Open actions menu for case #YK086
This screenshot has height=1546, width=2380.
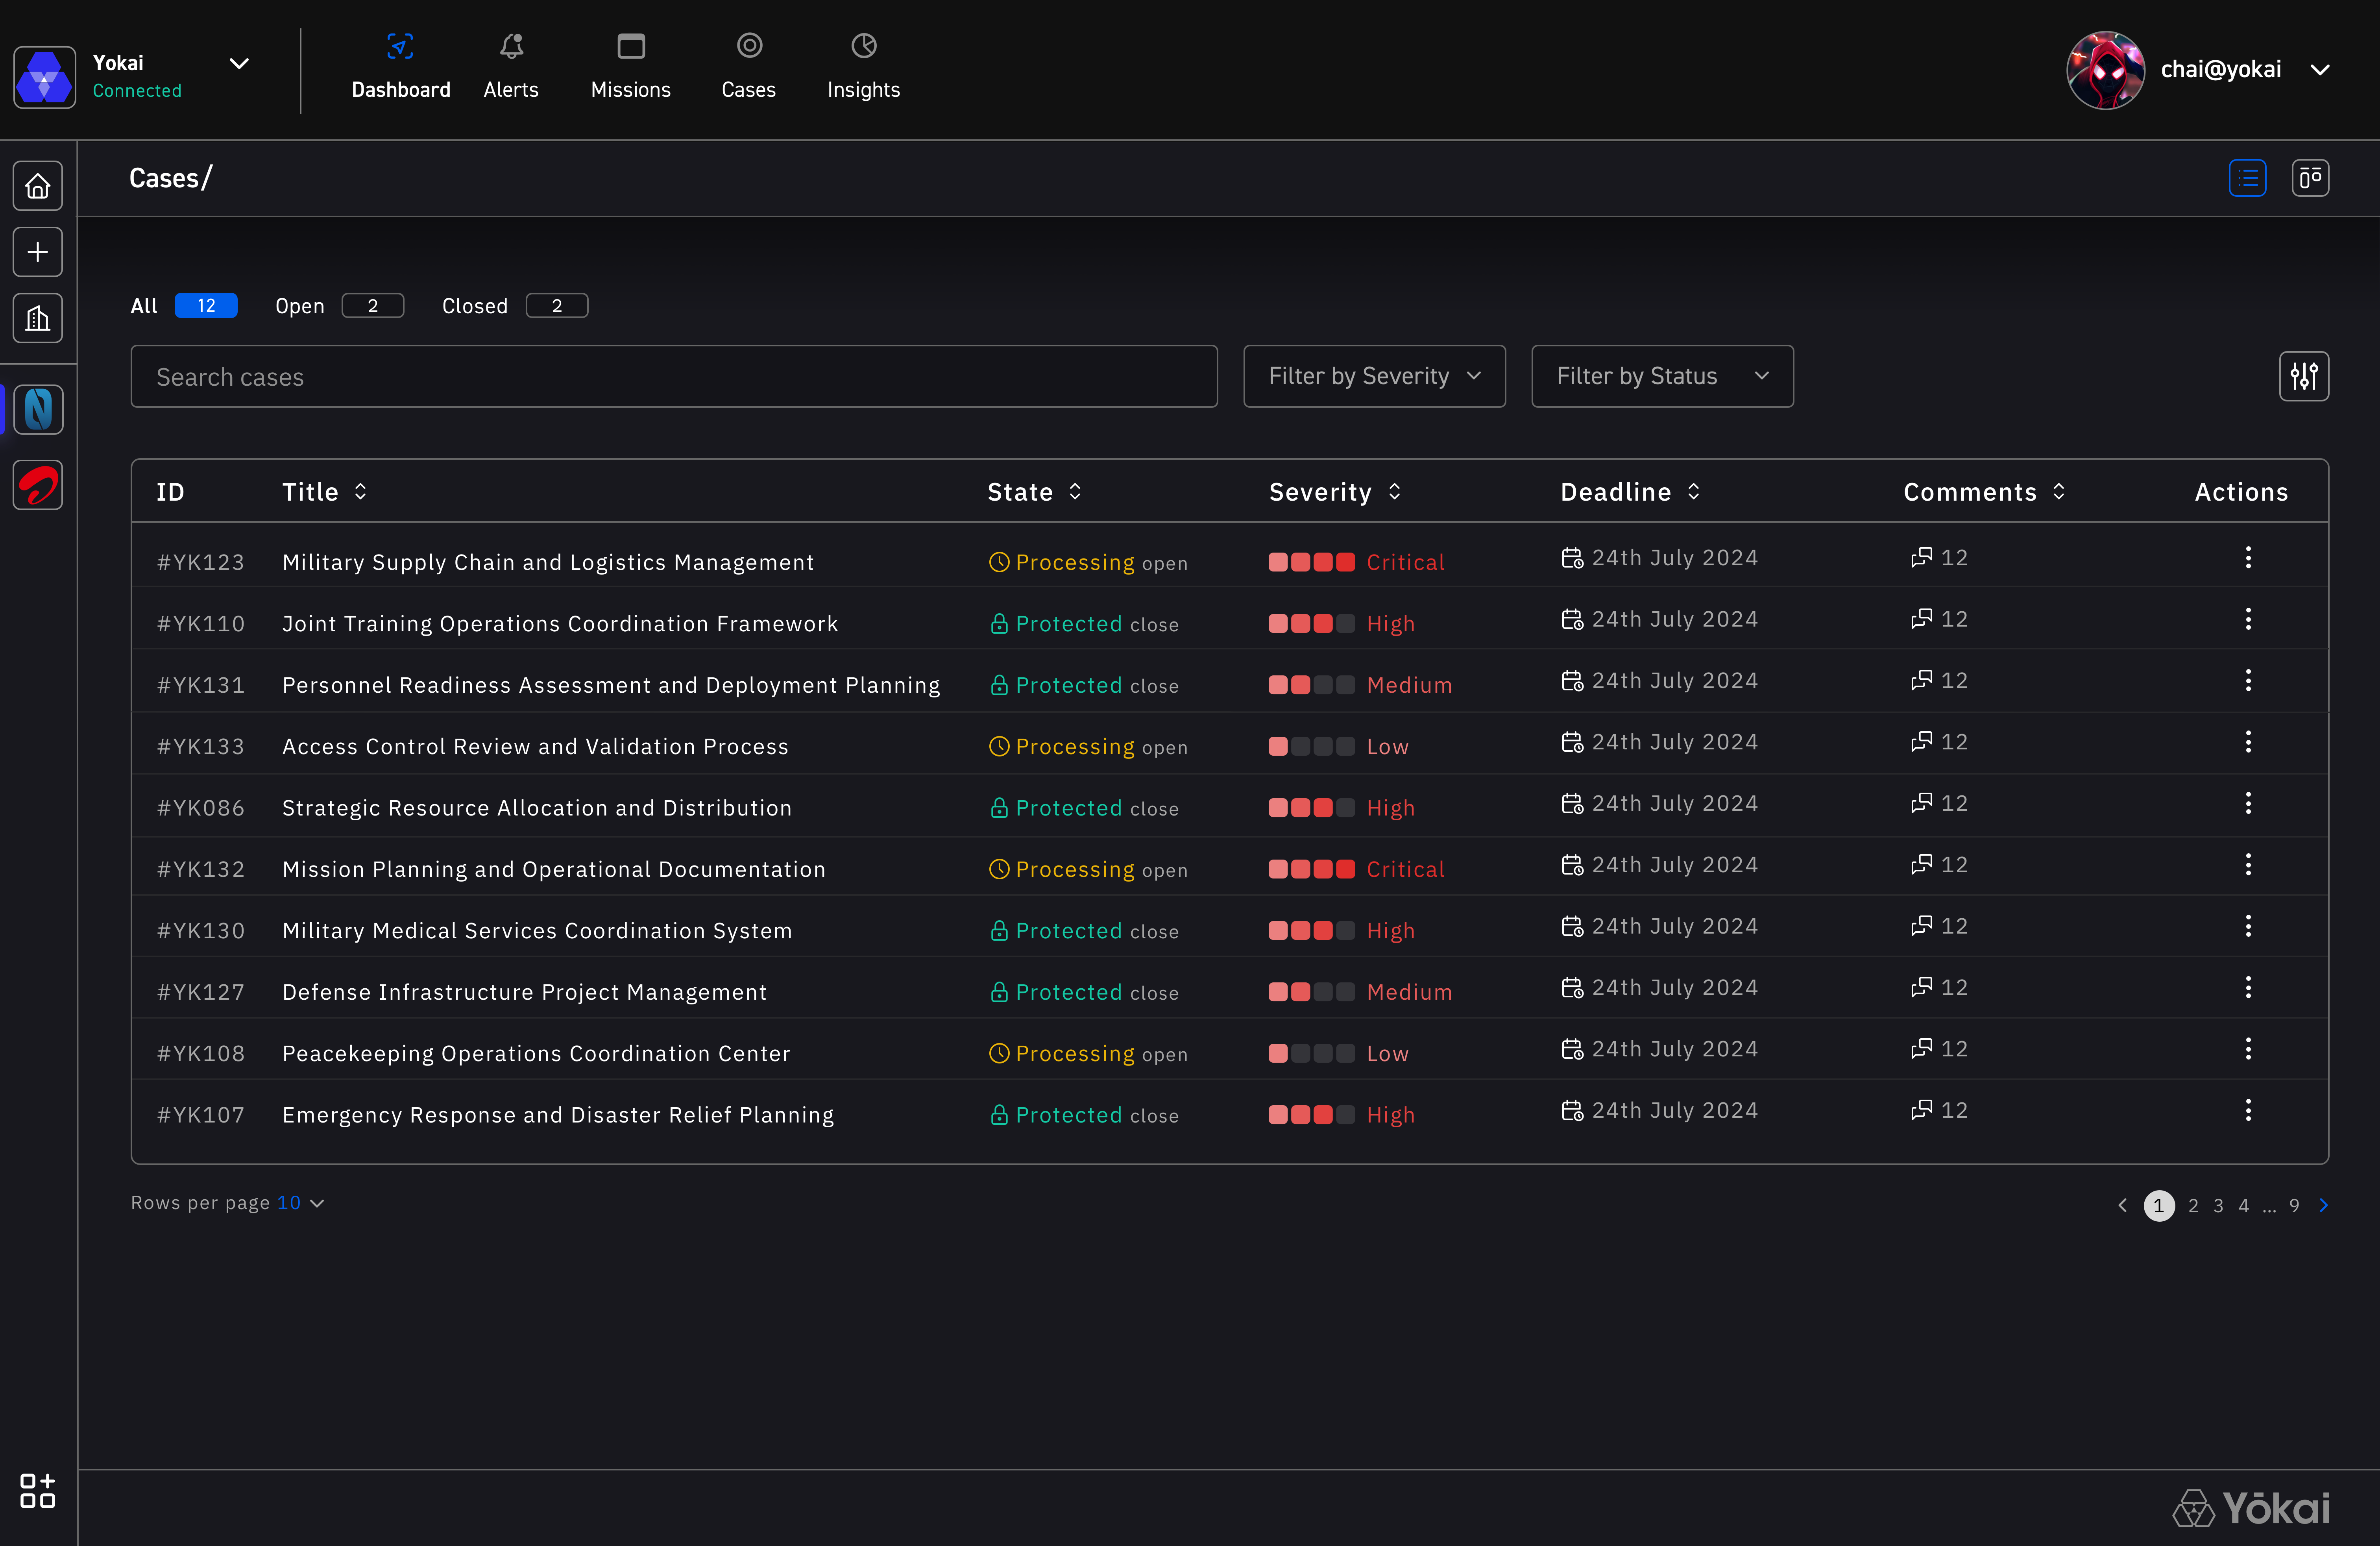pyautogui.click(x=2248, y=803)
